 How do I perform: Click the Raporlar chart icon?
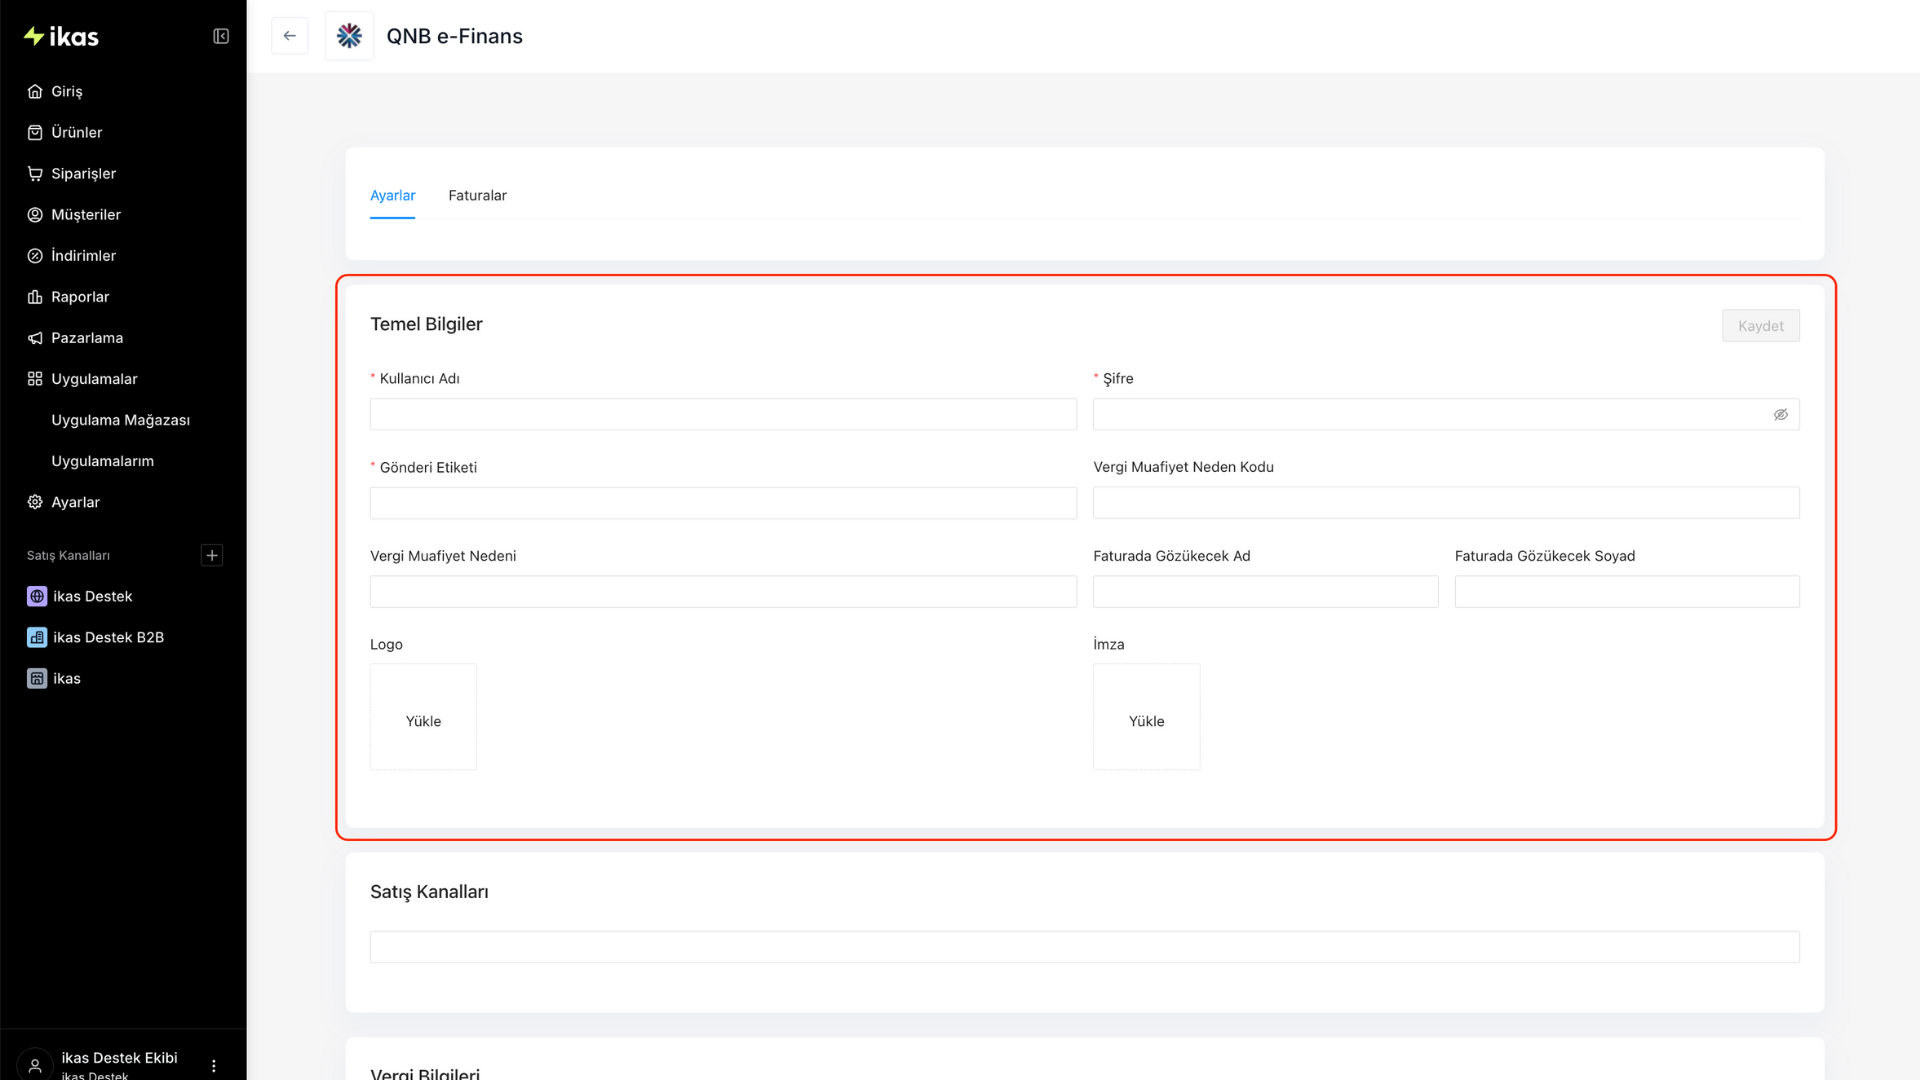pyautogui.click(x=35, y=296)
